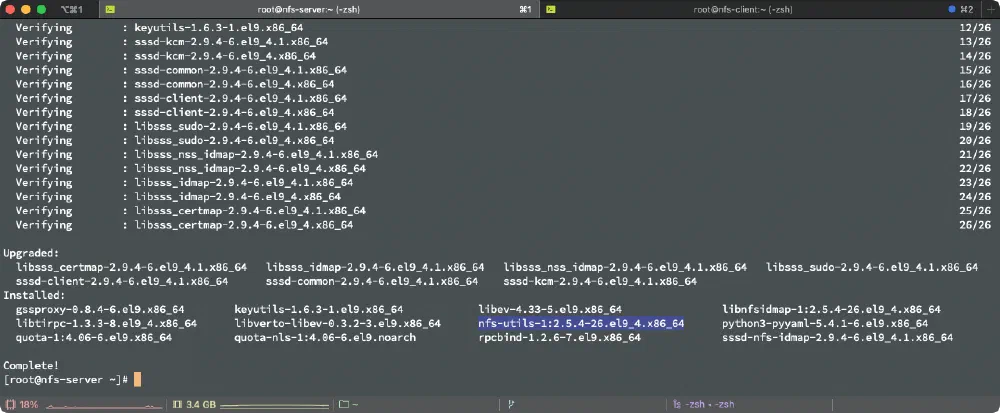Screen dimensions: 1000x413
Task: Click the 3.4 GB memory value
Action: coord(201,404)
